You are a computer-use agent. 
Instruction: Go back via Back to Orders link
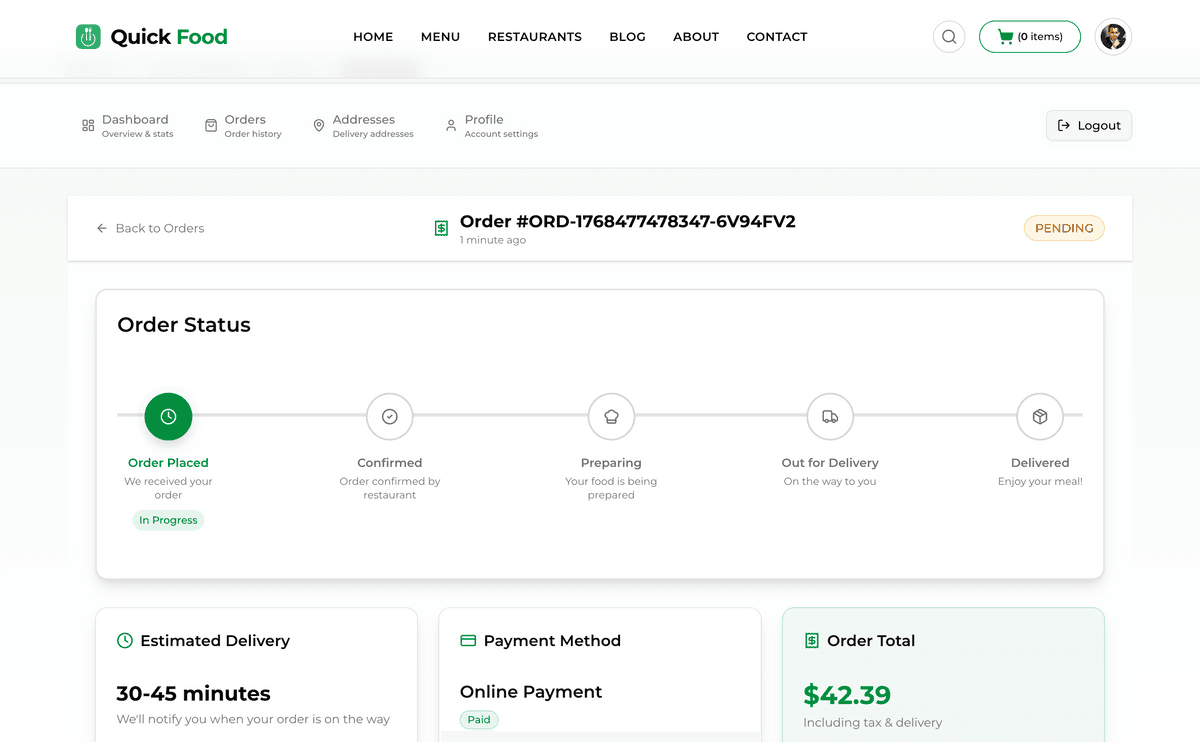click(150, 228)
